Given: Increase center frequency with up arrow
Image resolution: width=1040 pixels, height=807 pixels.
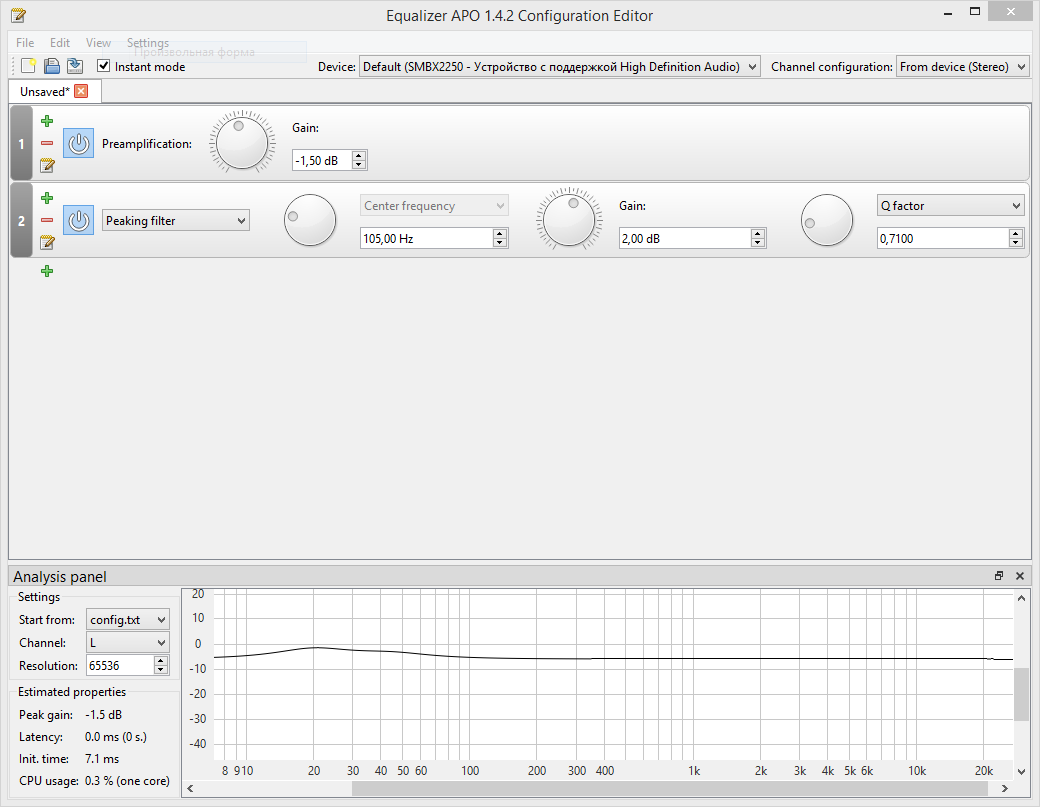Looking at the screenshot, I should pos(500,233).
